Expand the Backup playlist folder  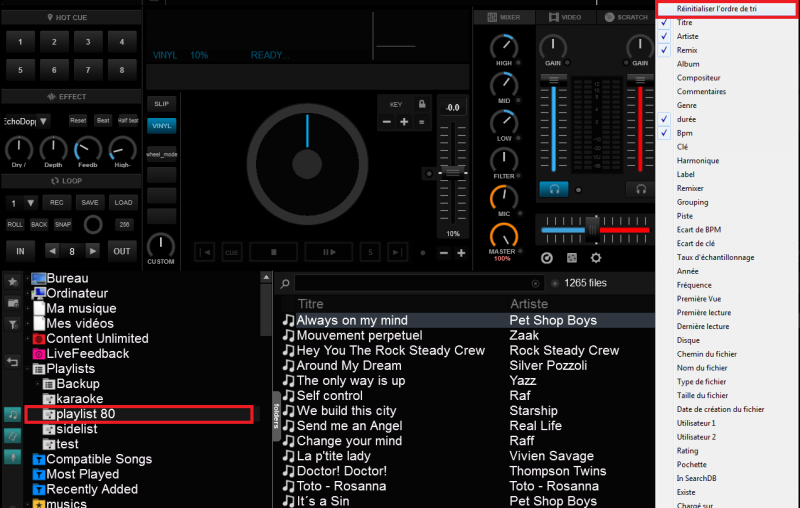pyautogui.click(x=37, y=384)
